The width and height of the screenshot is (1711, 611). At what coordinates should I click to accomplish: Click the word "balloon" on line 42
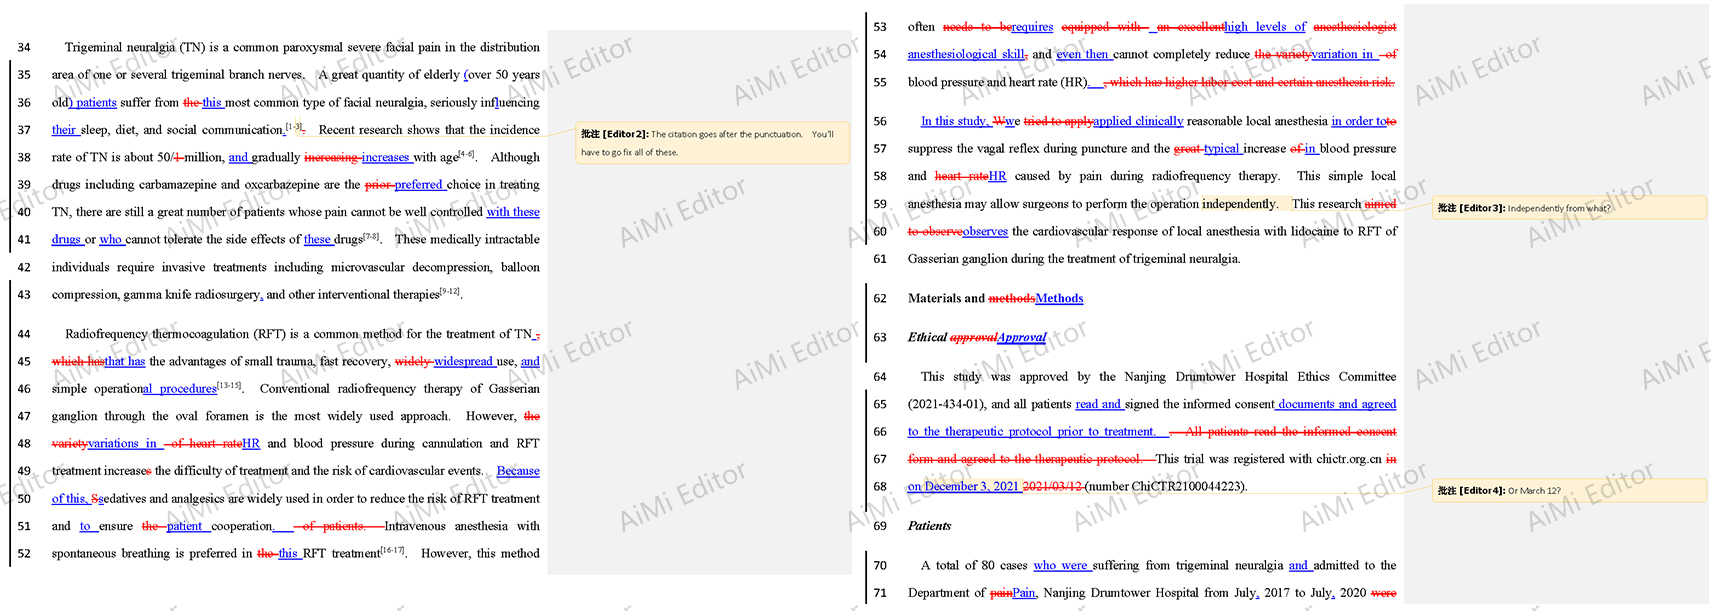pyautogui.click(x=520, y=267)
